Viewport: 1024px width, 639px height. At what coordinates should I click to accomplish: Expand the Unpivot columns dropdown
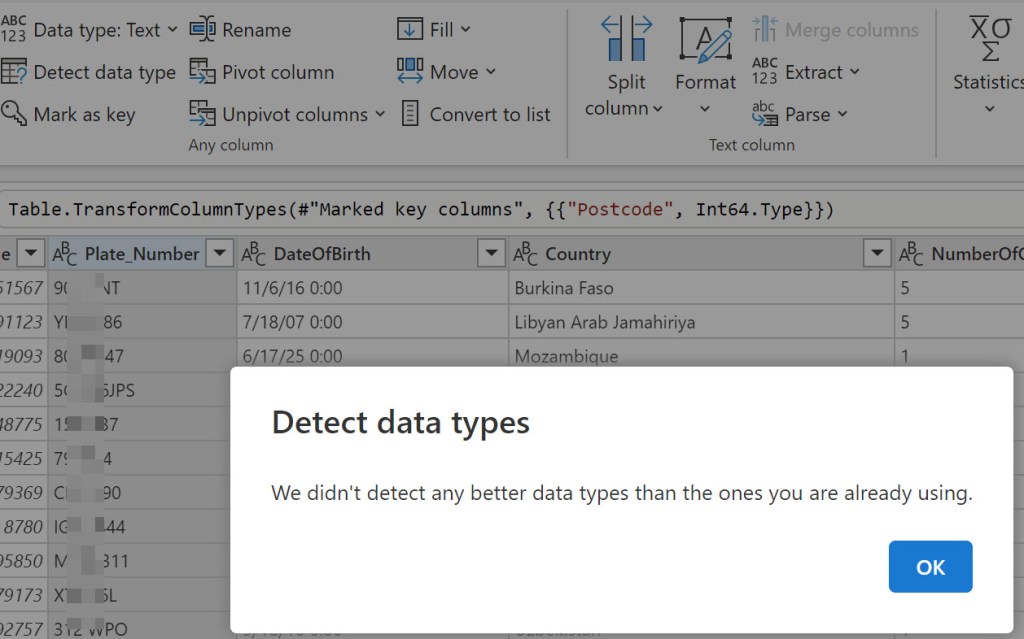coord(380,115)
